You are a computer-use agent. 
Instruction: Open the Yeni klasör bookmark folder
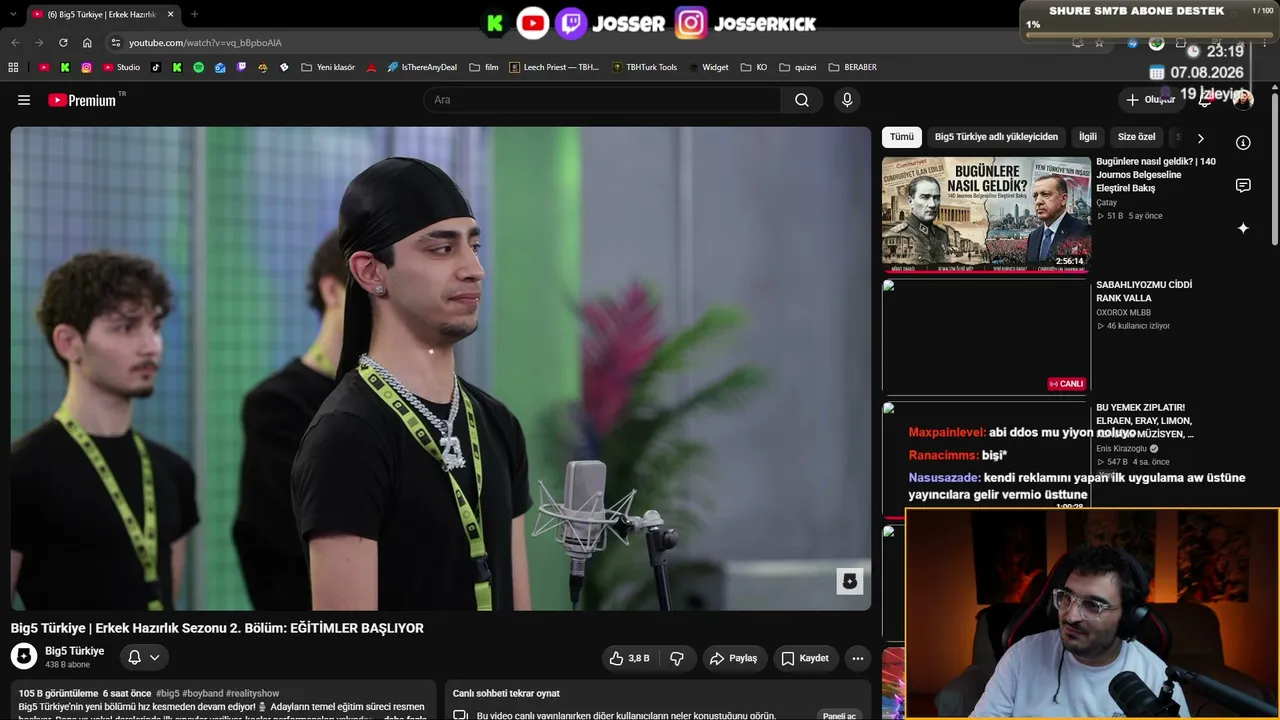pyautogui.click(x=328, y=68)
